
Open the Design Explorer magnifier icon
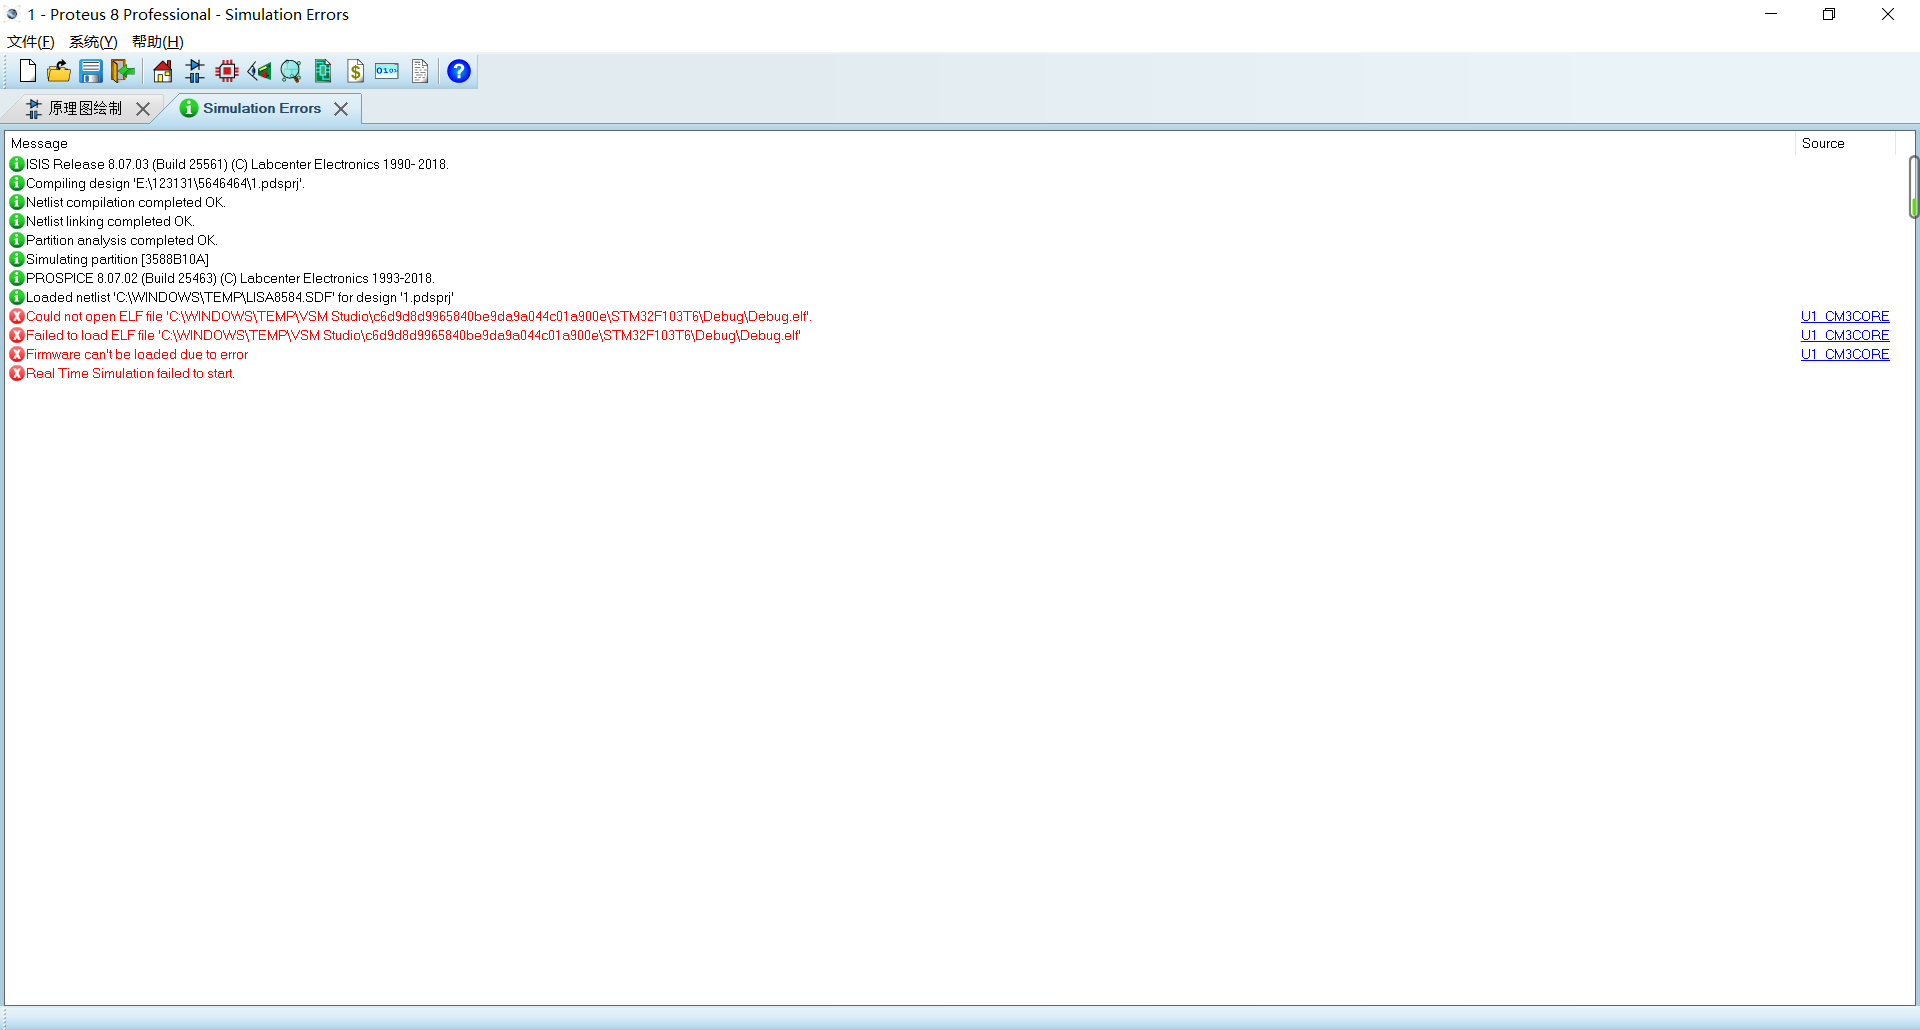[291, 71]
